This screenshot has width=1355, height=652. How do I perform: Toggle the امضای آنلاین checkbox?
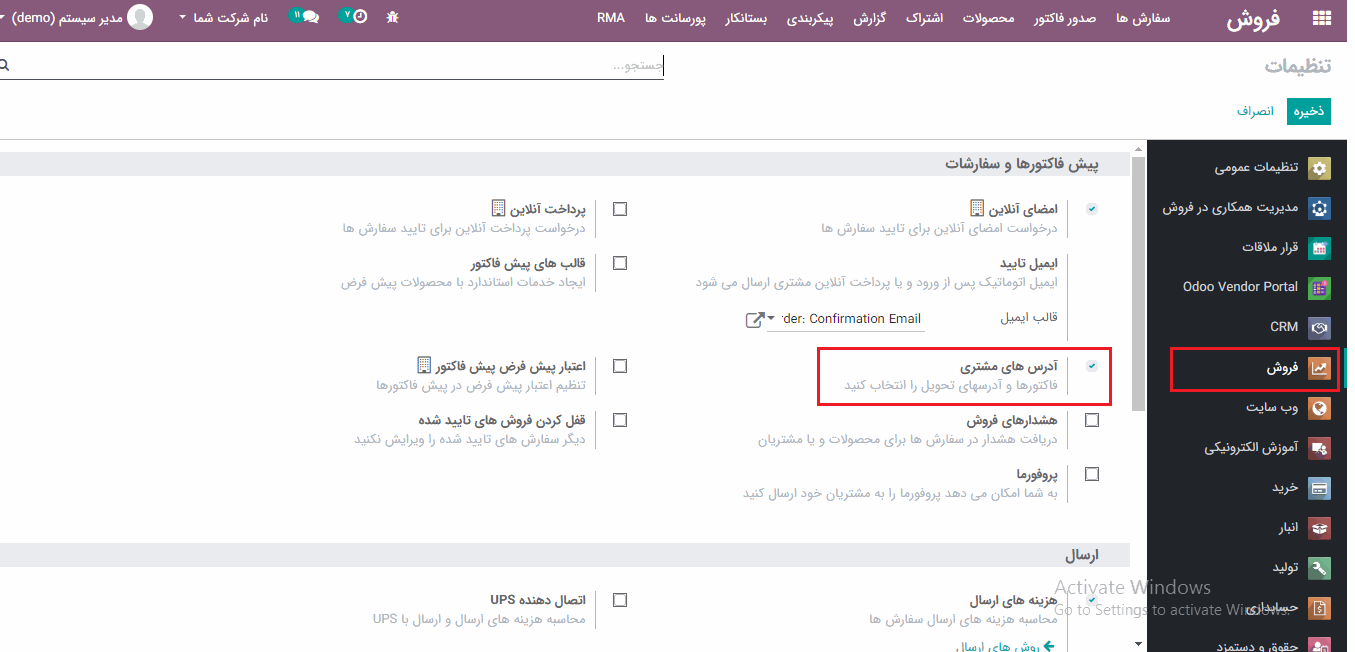coord(1092,209)
